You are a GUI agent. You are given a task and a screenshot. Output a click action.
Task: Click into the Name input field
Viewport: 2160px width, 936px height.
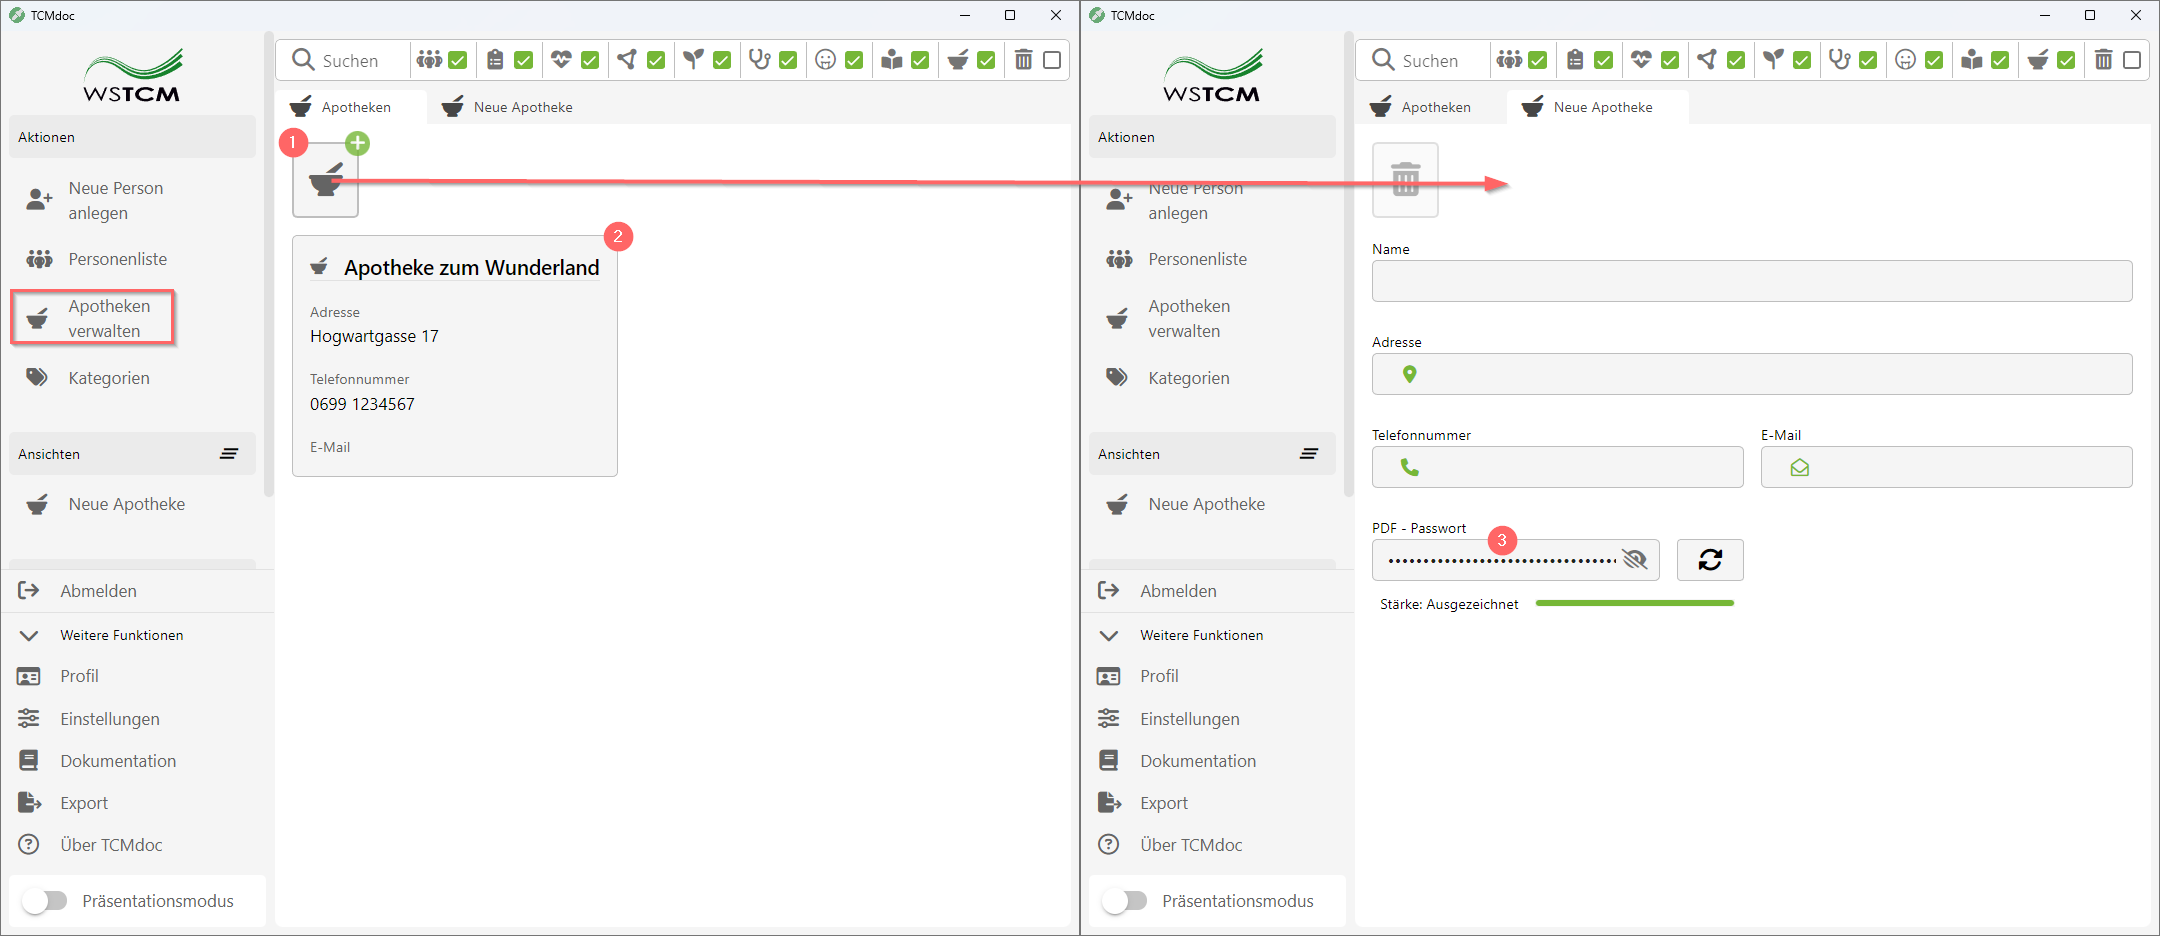tap(1751, 281)
